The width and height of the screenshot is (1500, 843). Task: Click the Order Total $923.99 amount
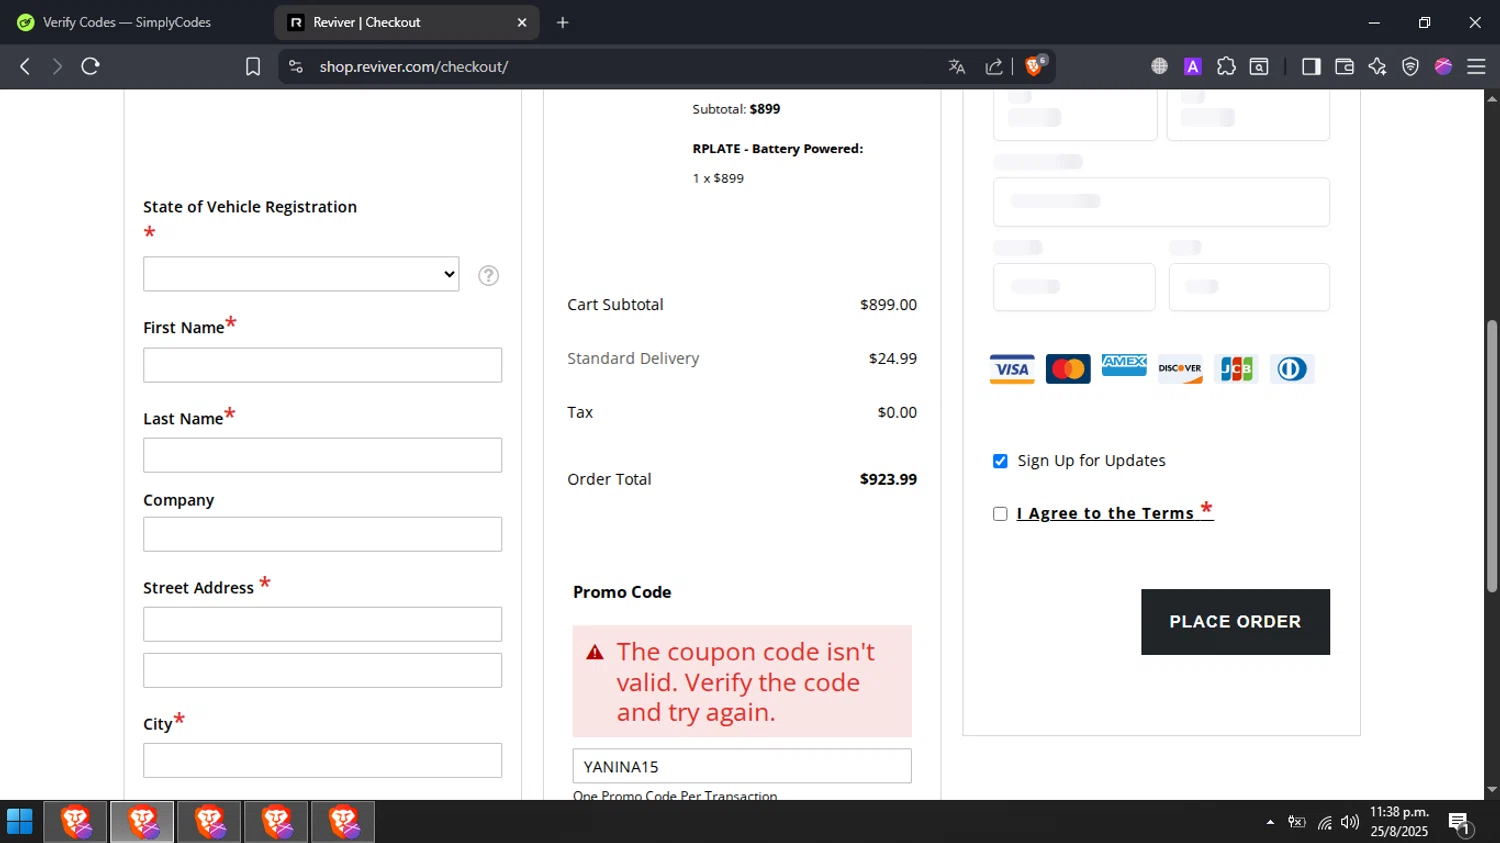(x=888, y=479)
